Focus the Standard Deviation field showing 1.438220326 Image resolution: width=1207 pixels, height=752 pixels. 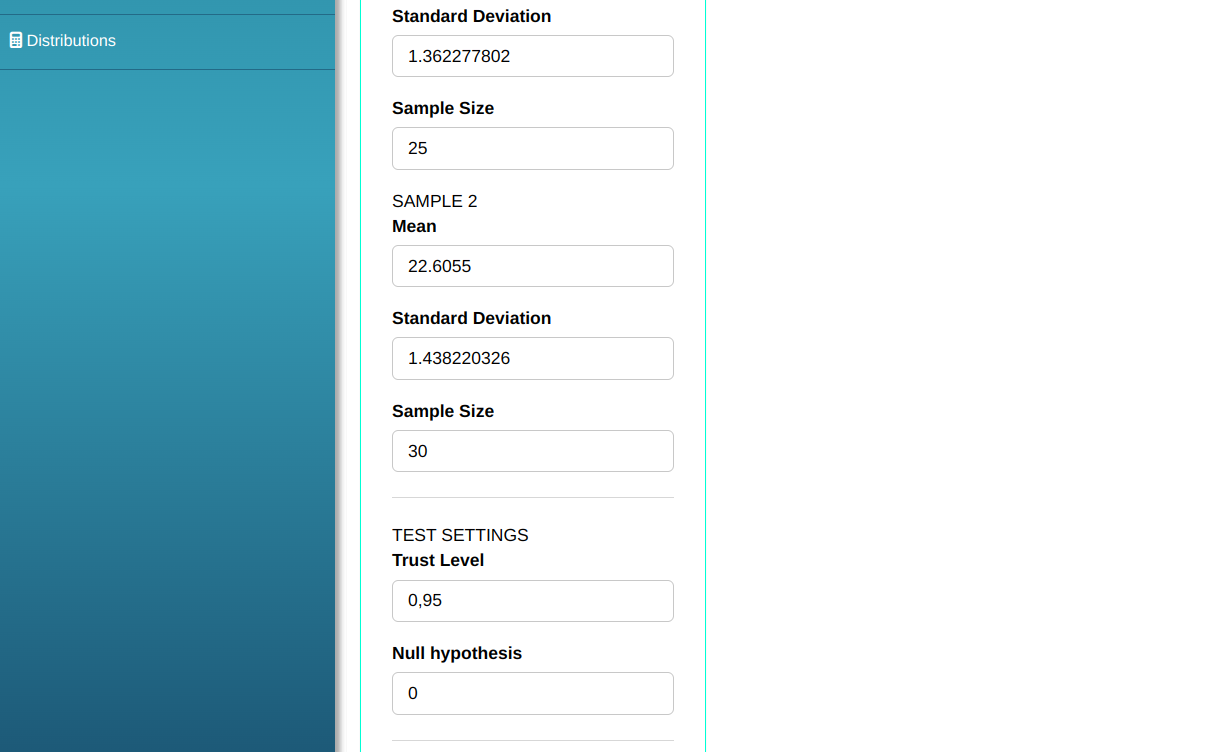(x=532, y=358)
